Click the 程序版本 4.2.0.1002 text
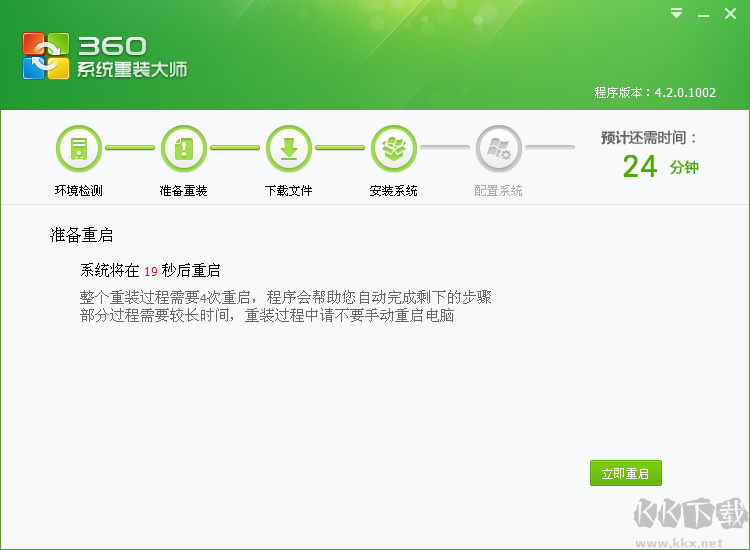Image resolution: width=750 pixels, height=550 pixels. 655,92
